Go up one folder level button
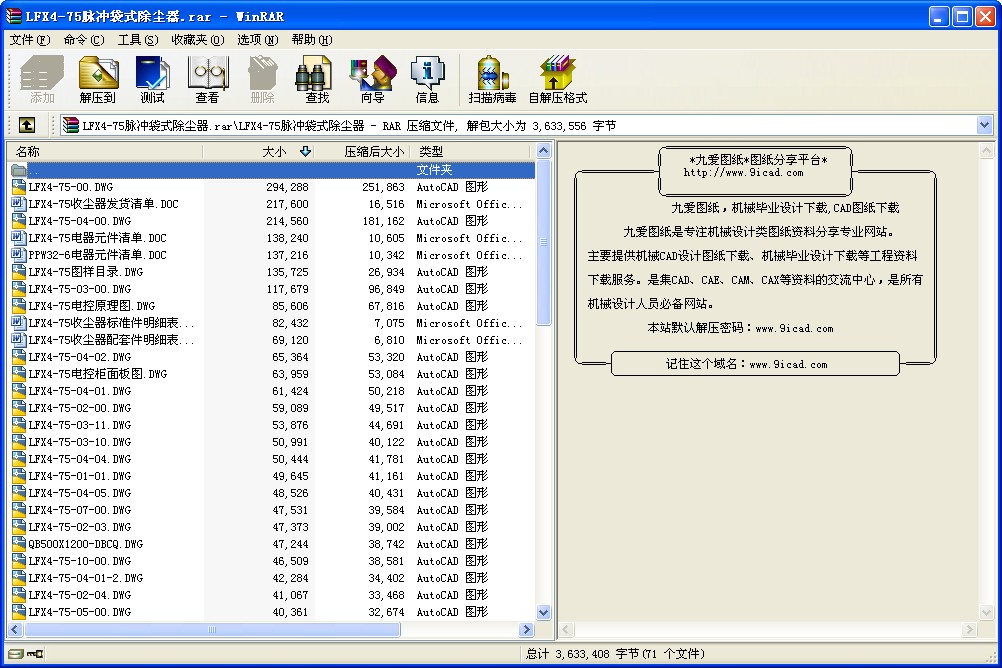Screen dimensions: 1002x668 27,125
